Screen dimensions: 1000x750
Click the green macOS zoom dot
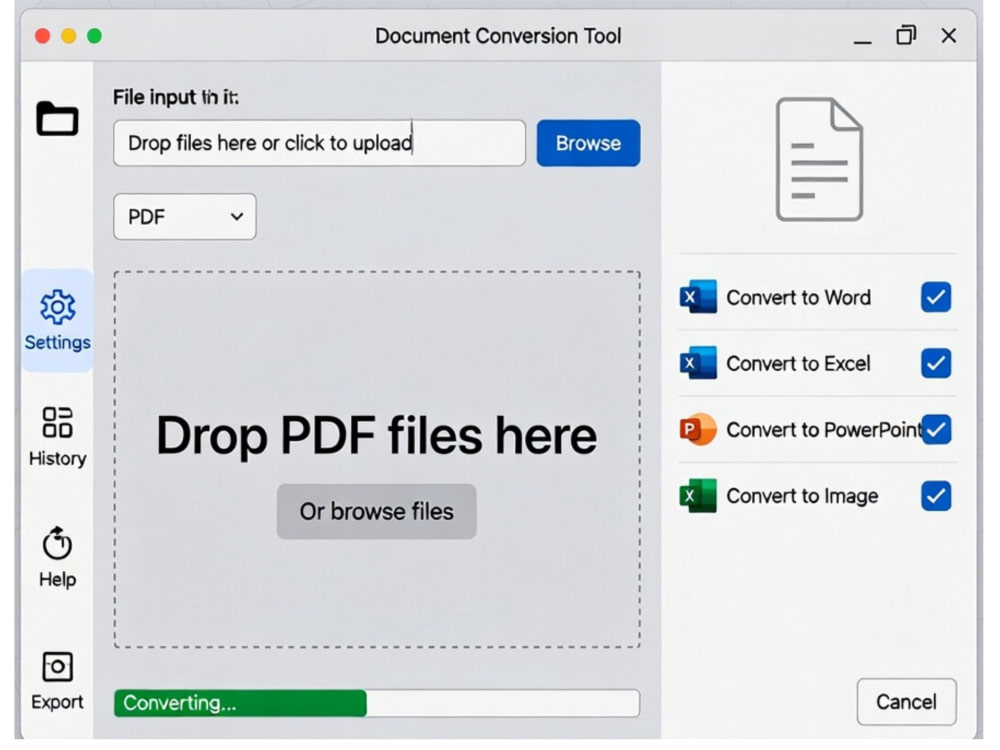coord(94,36)
